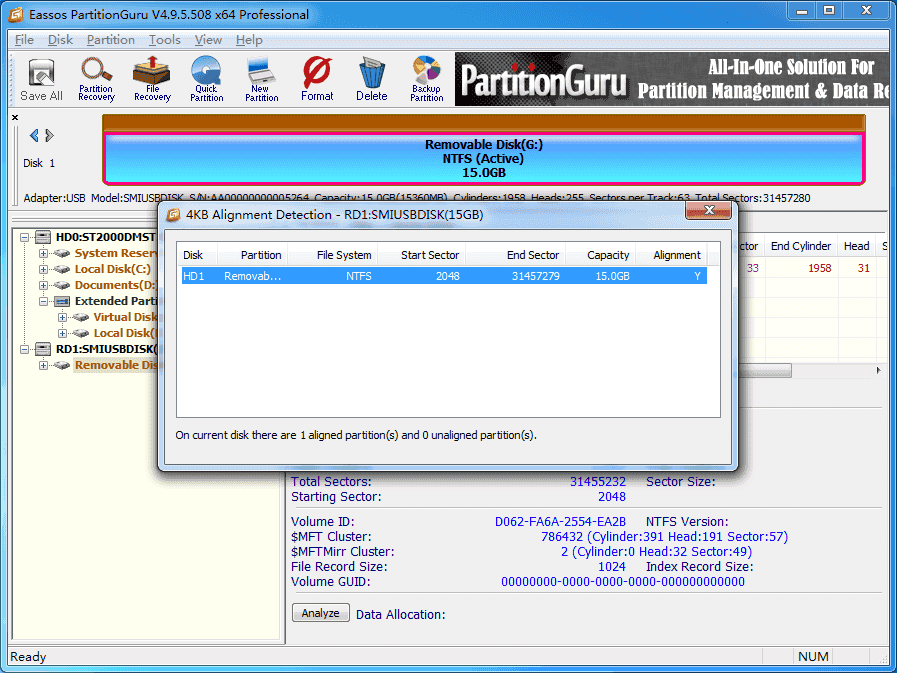This screenshot has width=897, height=673.
Task: Expand the System Reserved partition node
Action: [x=43, y=253]
